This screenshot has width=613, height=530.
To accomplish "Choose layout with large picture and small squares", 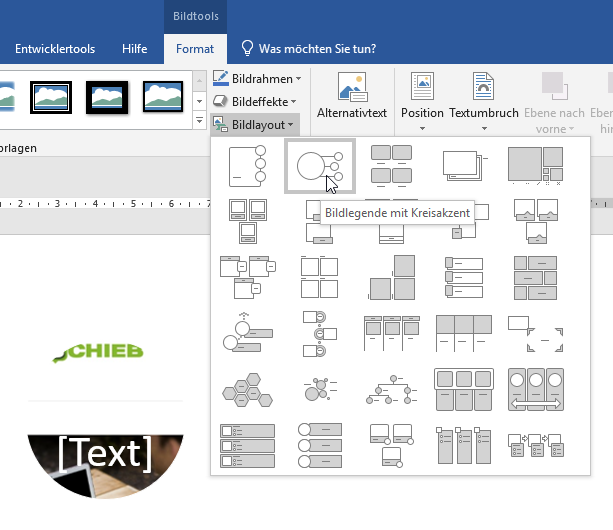I will (x=536, y=166).
